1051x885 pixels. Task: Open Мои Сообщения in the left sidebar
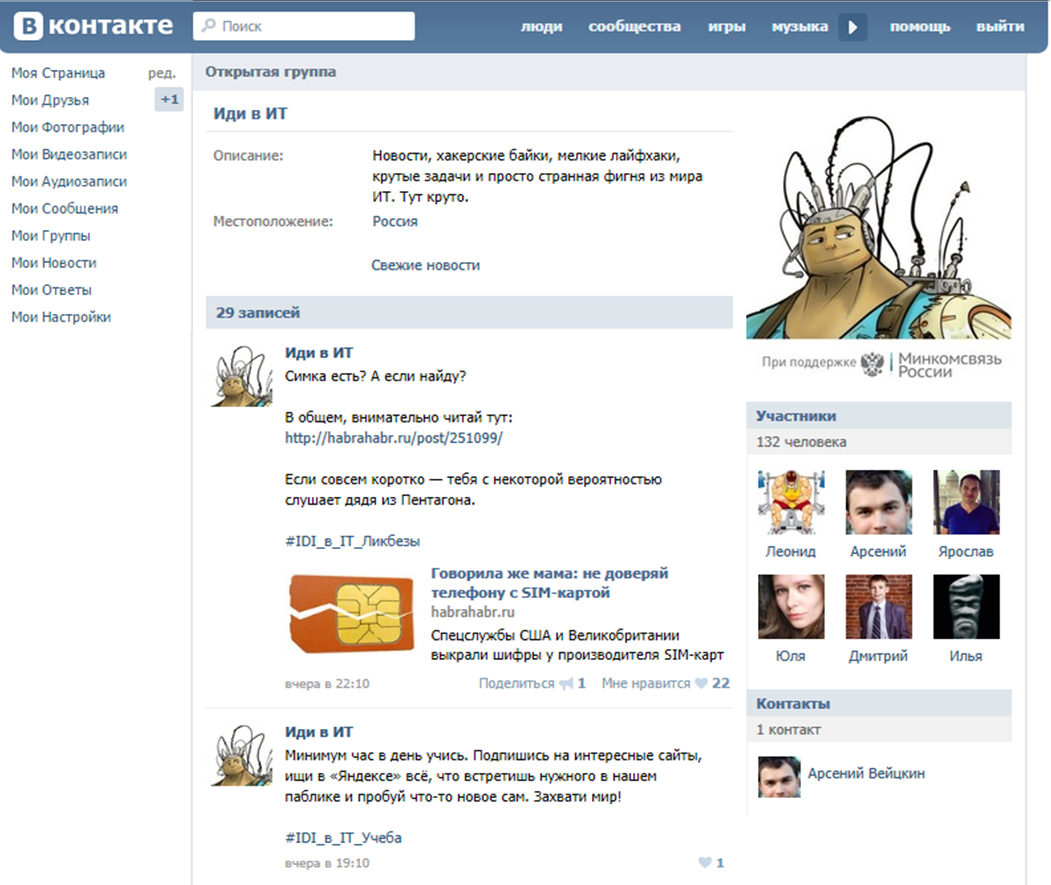[65, 209]
